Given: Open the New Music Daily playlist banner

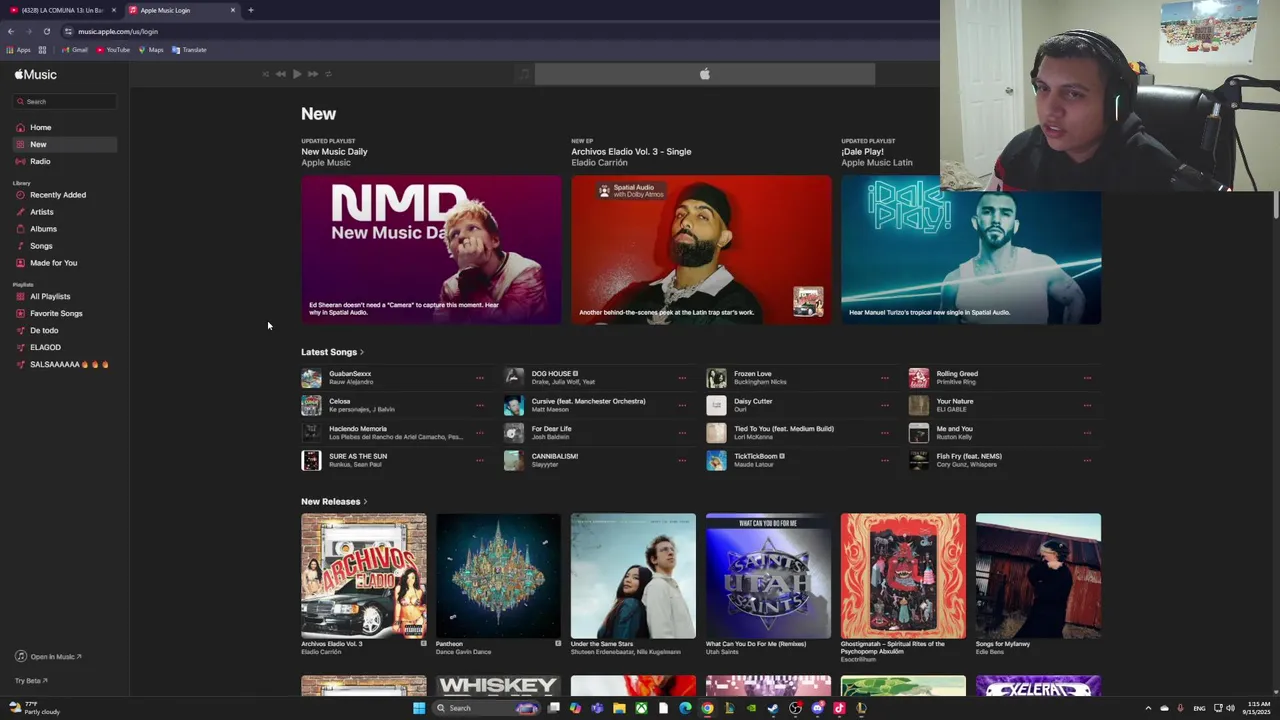Looking at the screenshot, I should (431, 250).
